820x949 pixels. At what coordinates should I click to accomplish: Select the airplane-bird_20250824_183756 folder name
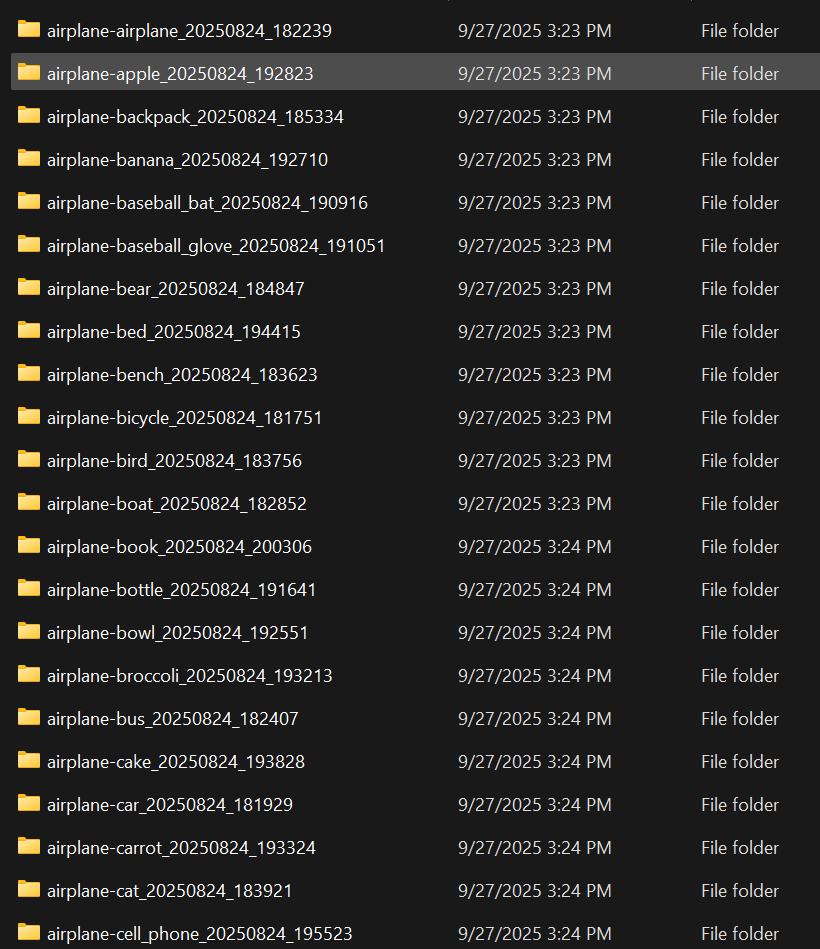[x=174, y=461]
